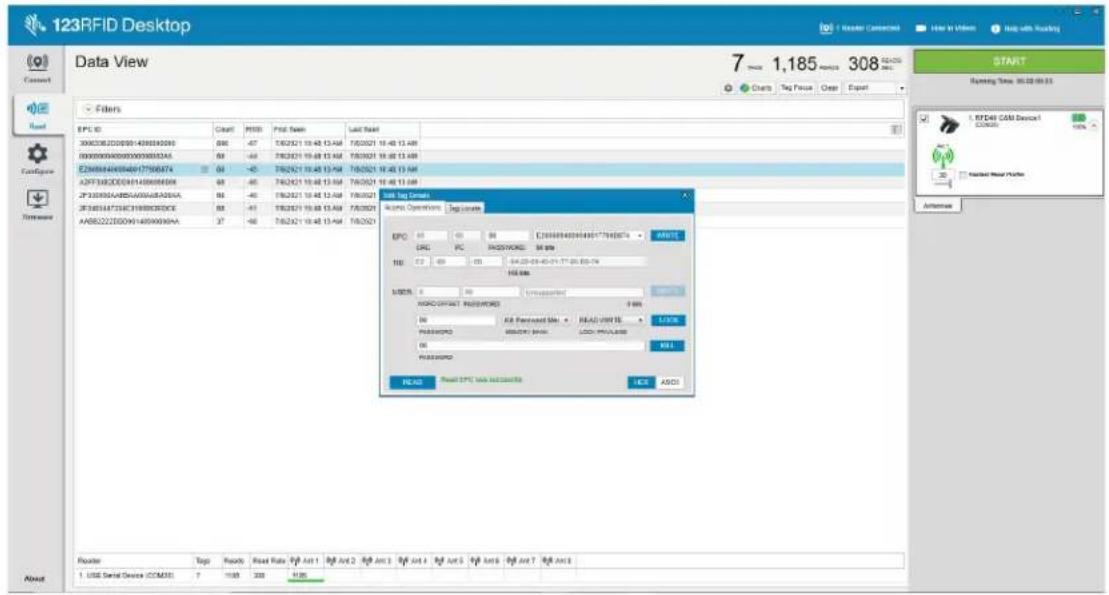Open the Configure gear in the sidebar
This screenshot has width=1109, height=595.
[x=37, y=159]
